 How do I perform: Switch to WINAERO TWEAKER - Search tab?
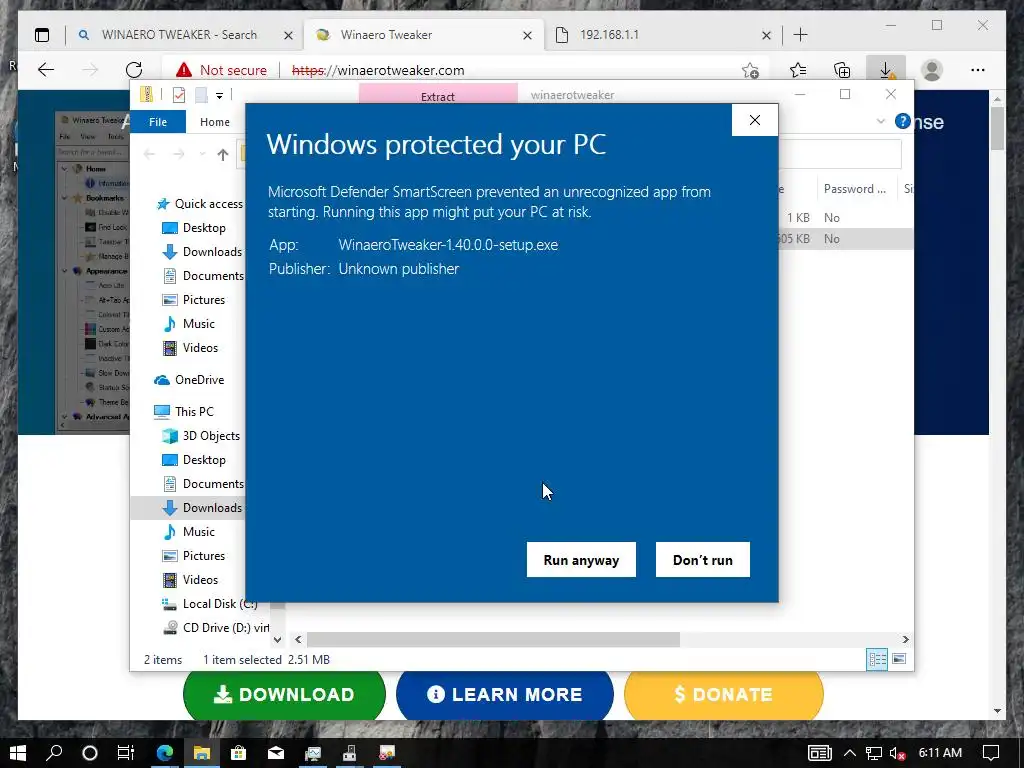179,35
